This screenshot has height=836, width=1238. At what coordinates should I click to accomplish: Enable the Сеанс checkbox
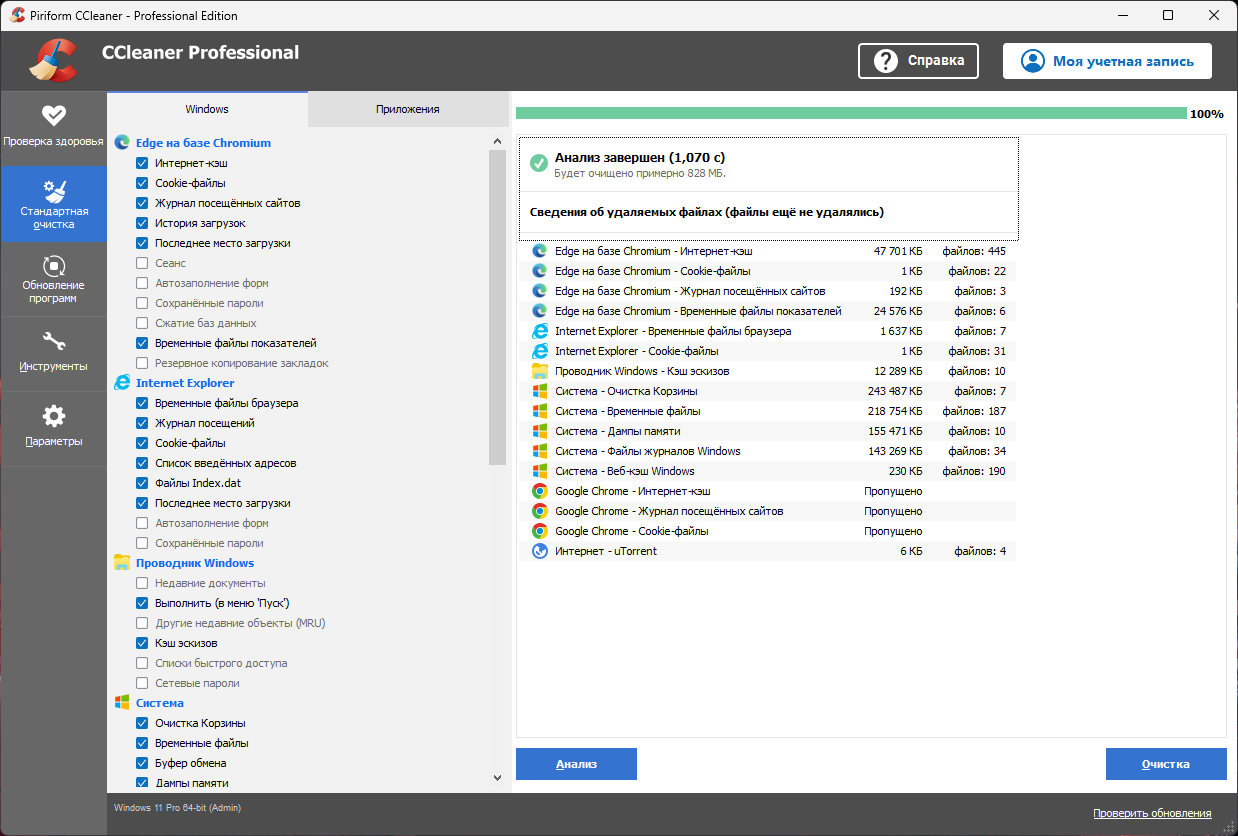pos(142,263)
